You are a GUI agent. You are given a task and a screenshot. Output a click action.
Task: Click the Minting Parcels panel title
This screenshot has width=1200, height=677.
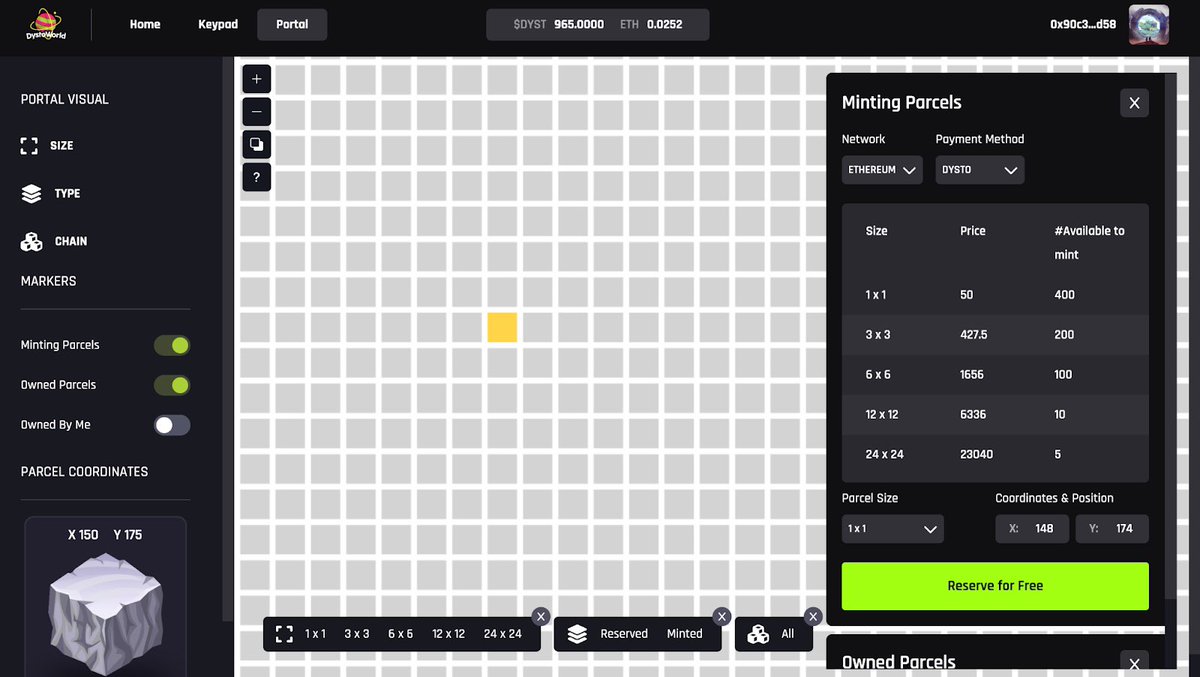tap(902, 103)
